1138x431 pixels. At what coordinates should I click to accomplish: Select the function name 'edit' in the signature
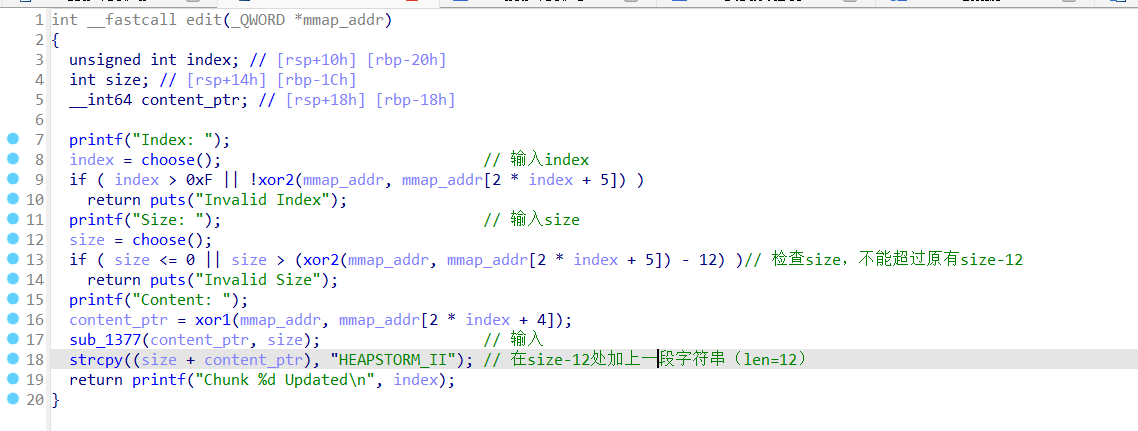click(x=203, y=20)
